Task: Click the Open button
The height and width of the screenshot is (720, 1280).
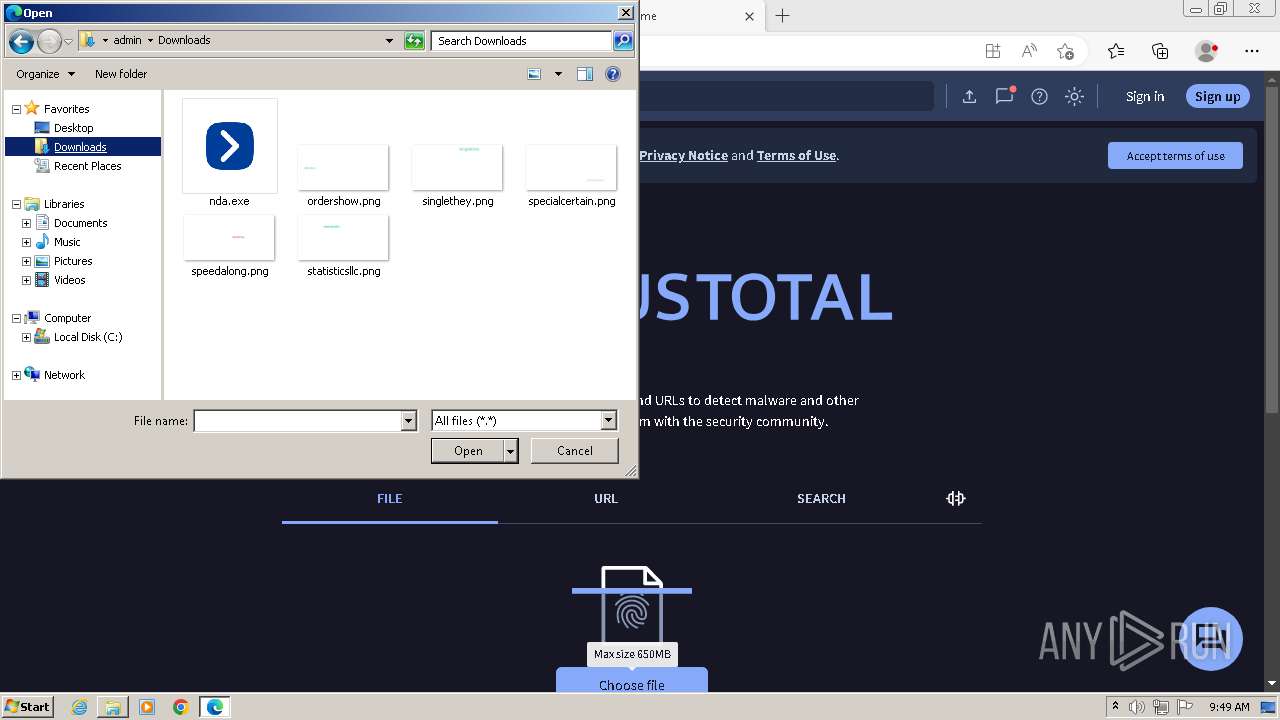Action: point(468,451)
